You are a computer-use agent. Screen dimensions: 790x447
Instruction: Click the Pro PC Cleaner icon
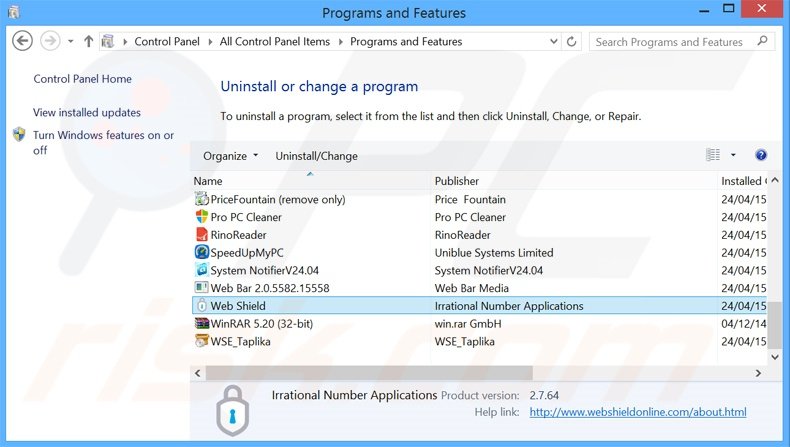(202, 217)
